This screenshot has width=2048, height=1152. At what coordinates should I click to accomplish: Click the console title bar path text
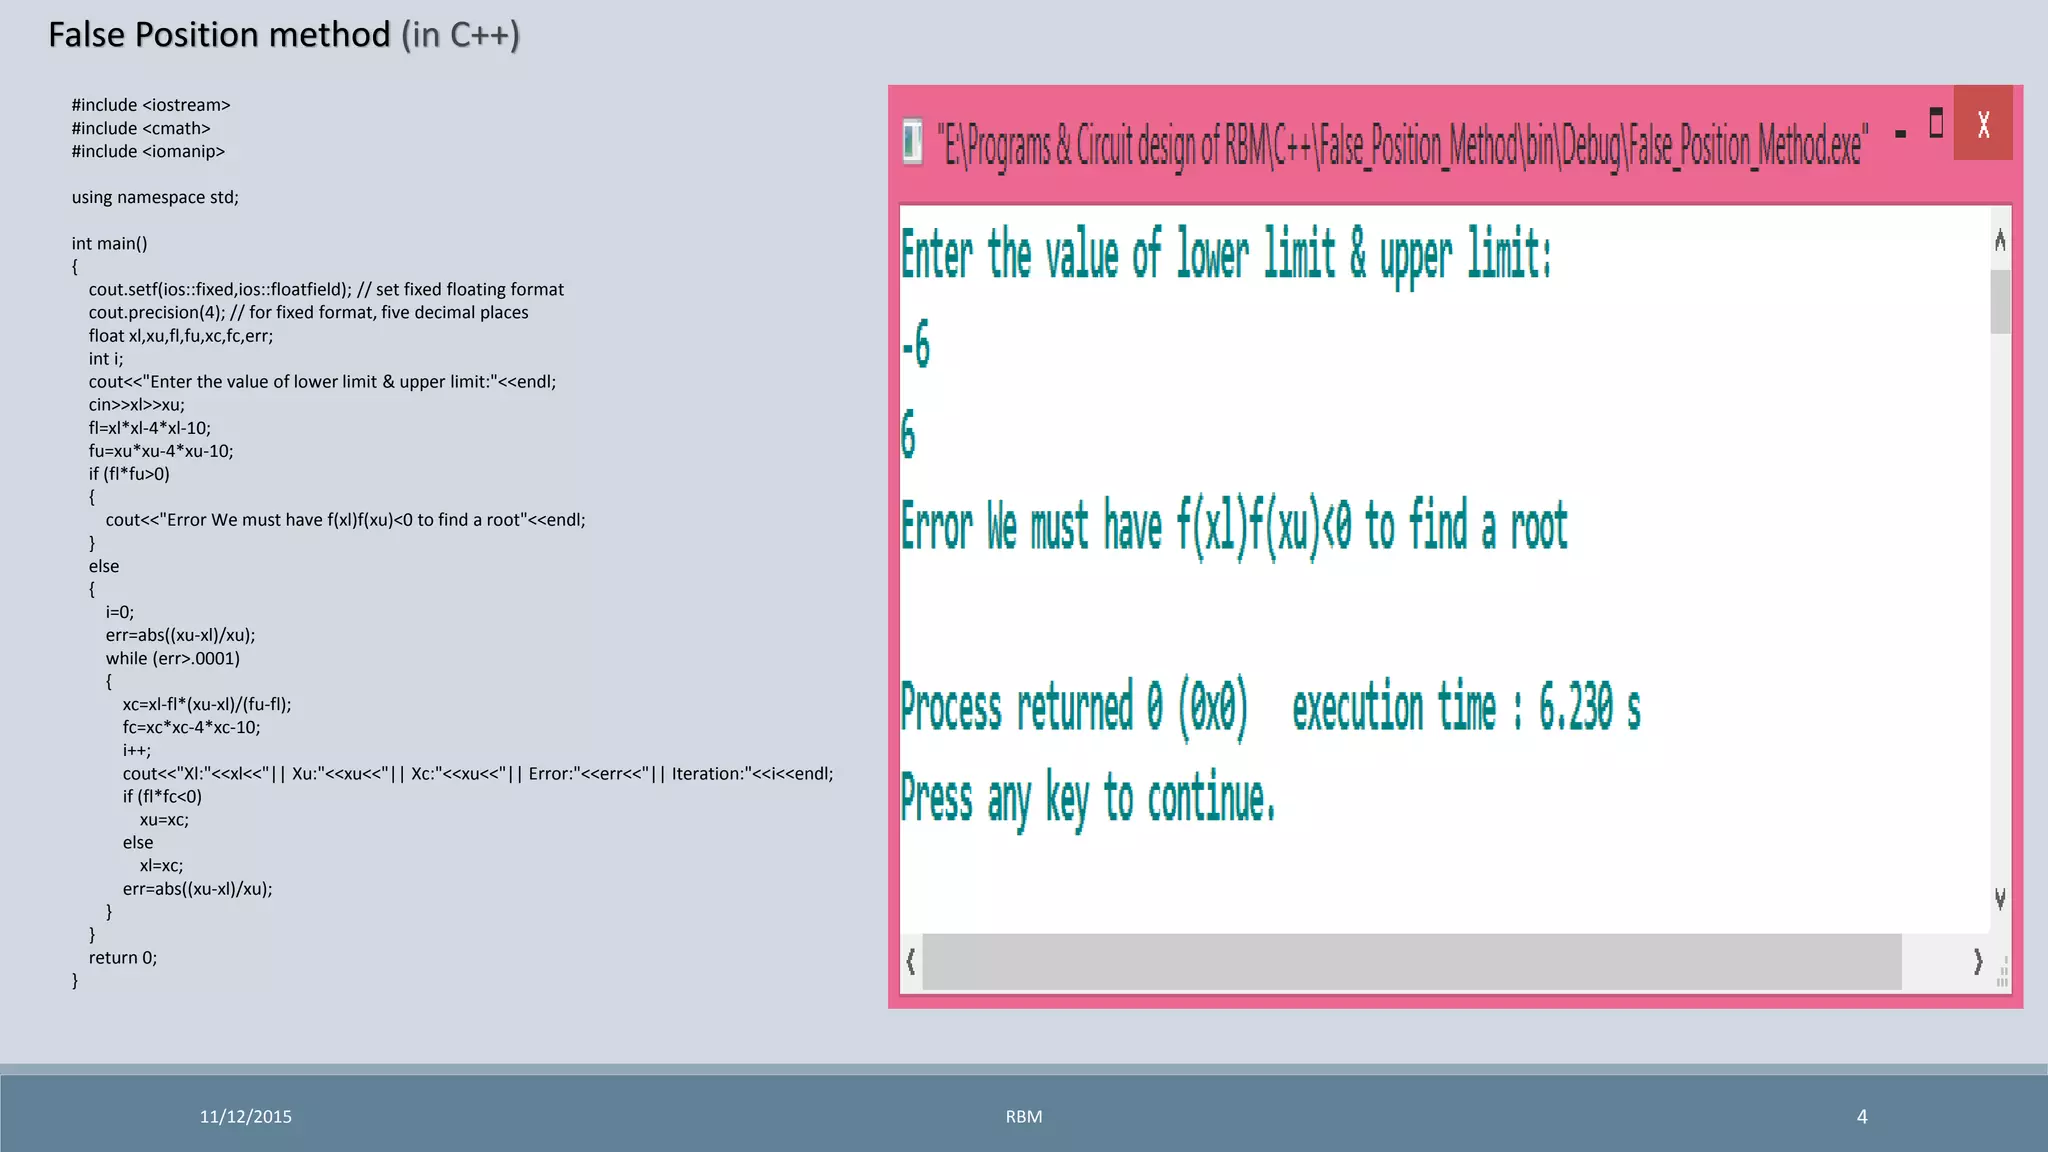pyautogui.click(x=1402, y=146)
